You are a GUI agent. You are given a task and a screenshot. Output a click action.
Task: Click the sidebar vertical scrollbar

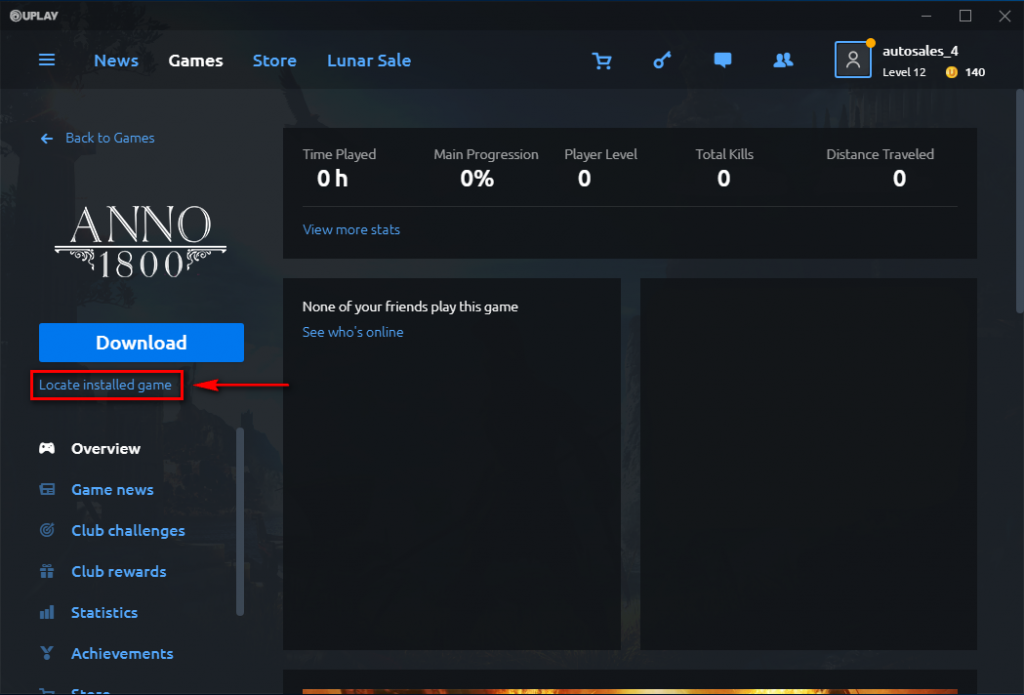(x=240, y=520)
